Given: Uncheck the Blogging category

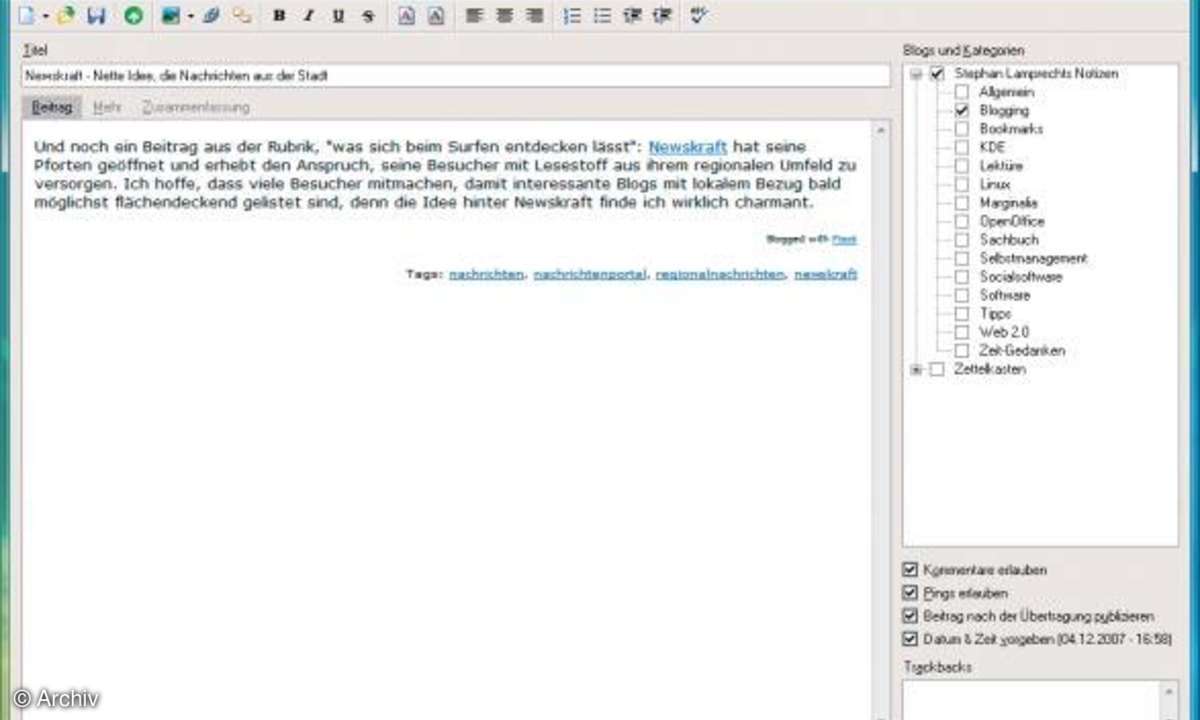Looking at the screenshot, I should coord(961,111).
